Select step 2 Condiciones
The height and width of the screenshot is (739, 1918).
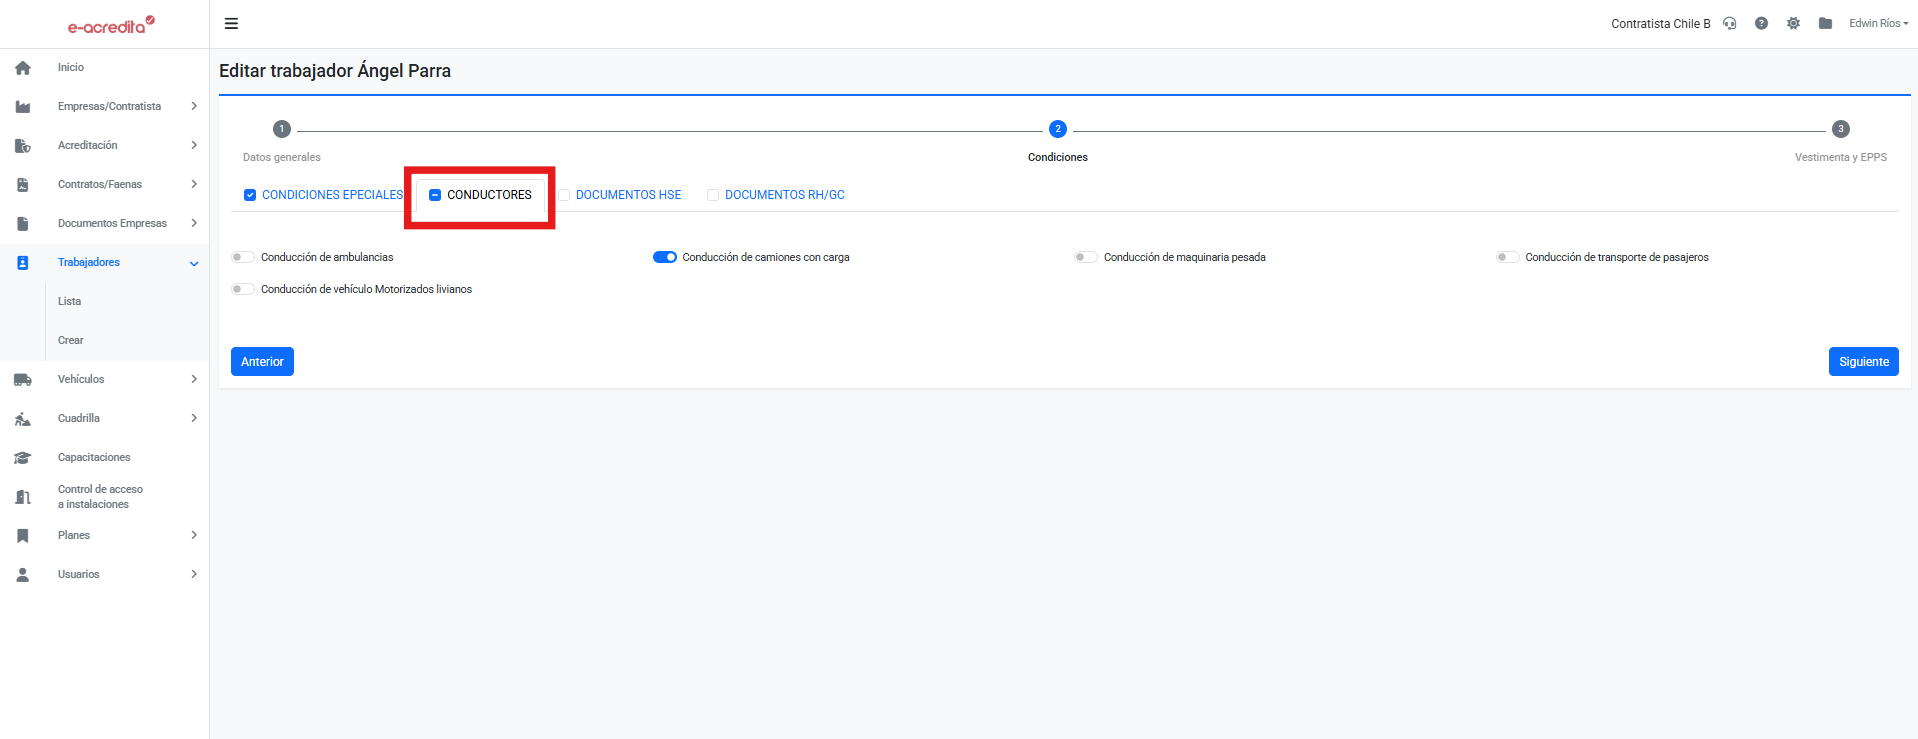tap(1058, 129)
